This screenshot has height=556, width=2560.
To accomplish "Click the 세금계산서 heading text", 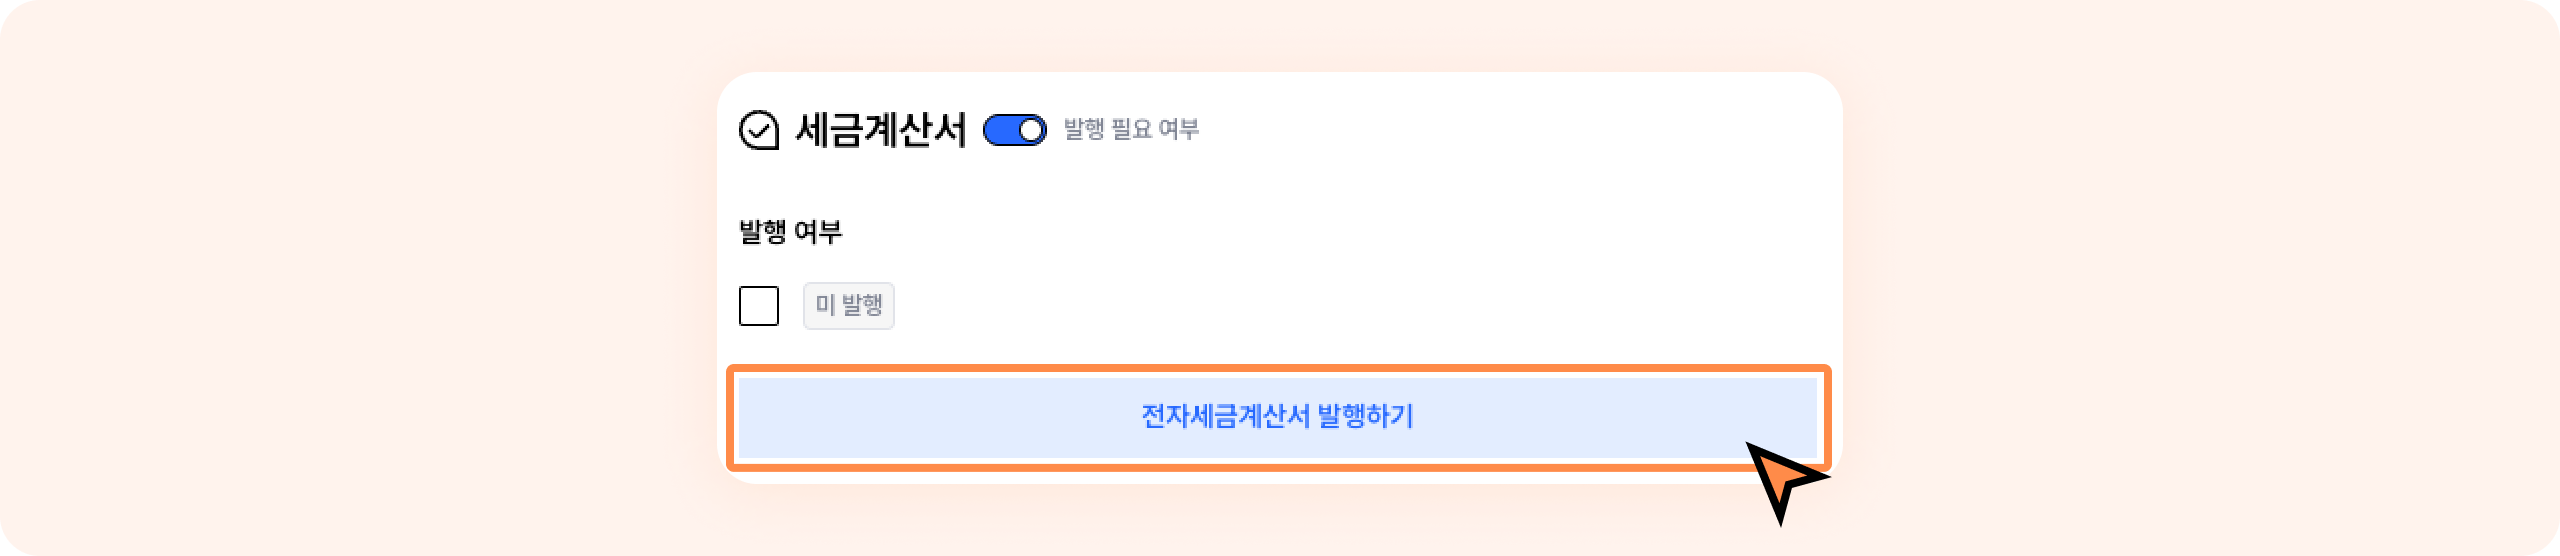I will click(x=880, y=130).
